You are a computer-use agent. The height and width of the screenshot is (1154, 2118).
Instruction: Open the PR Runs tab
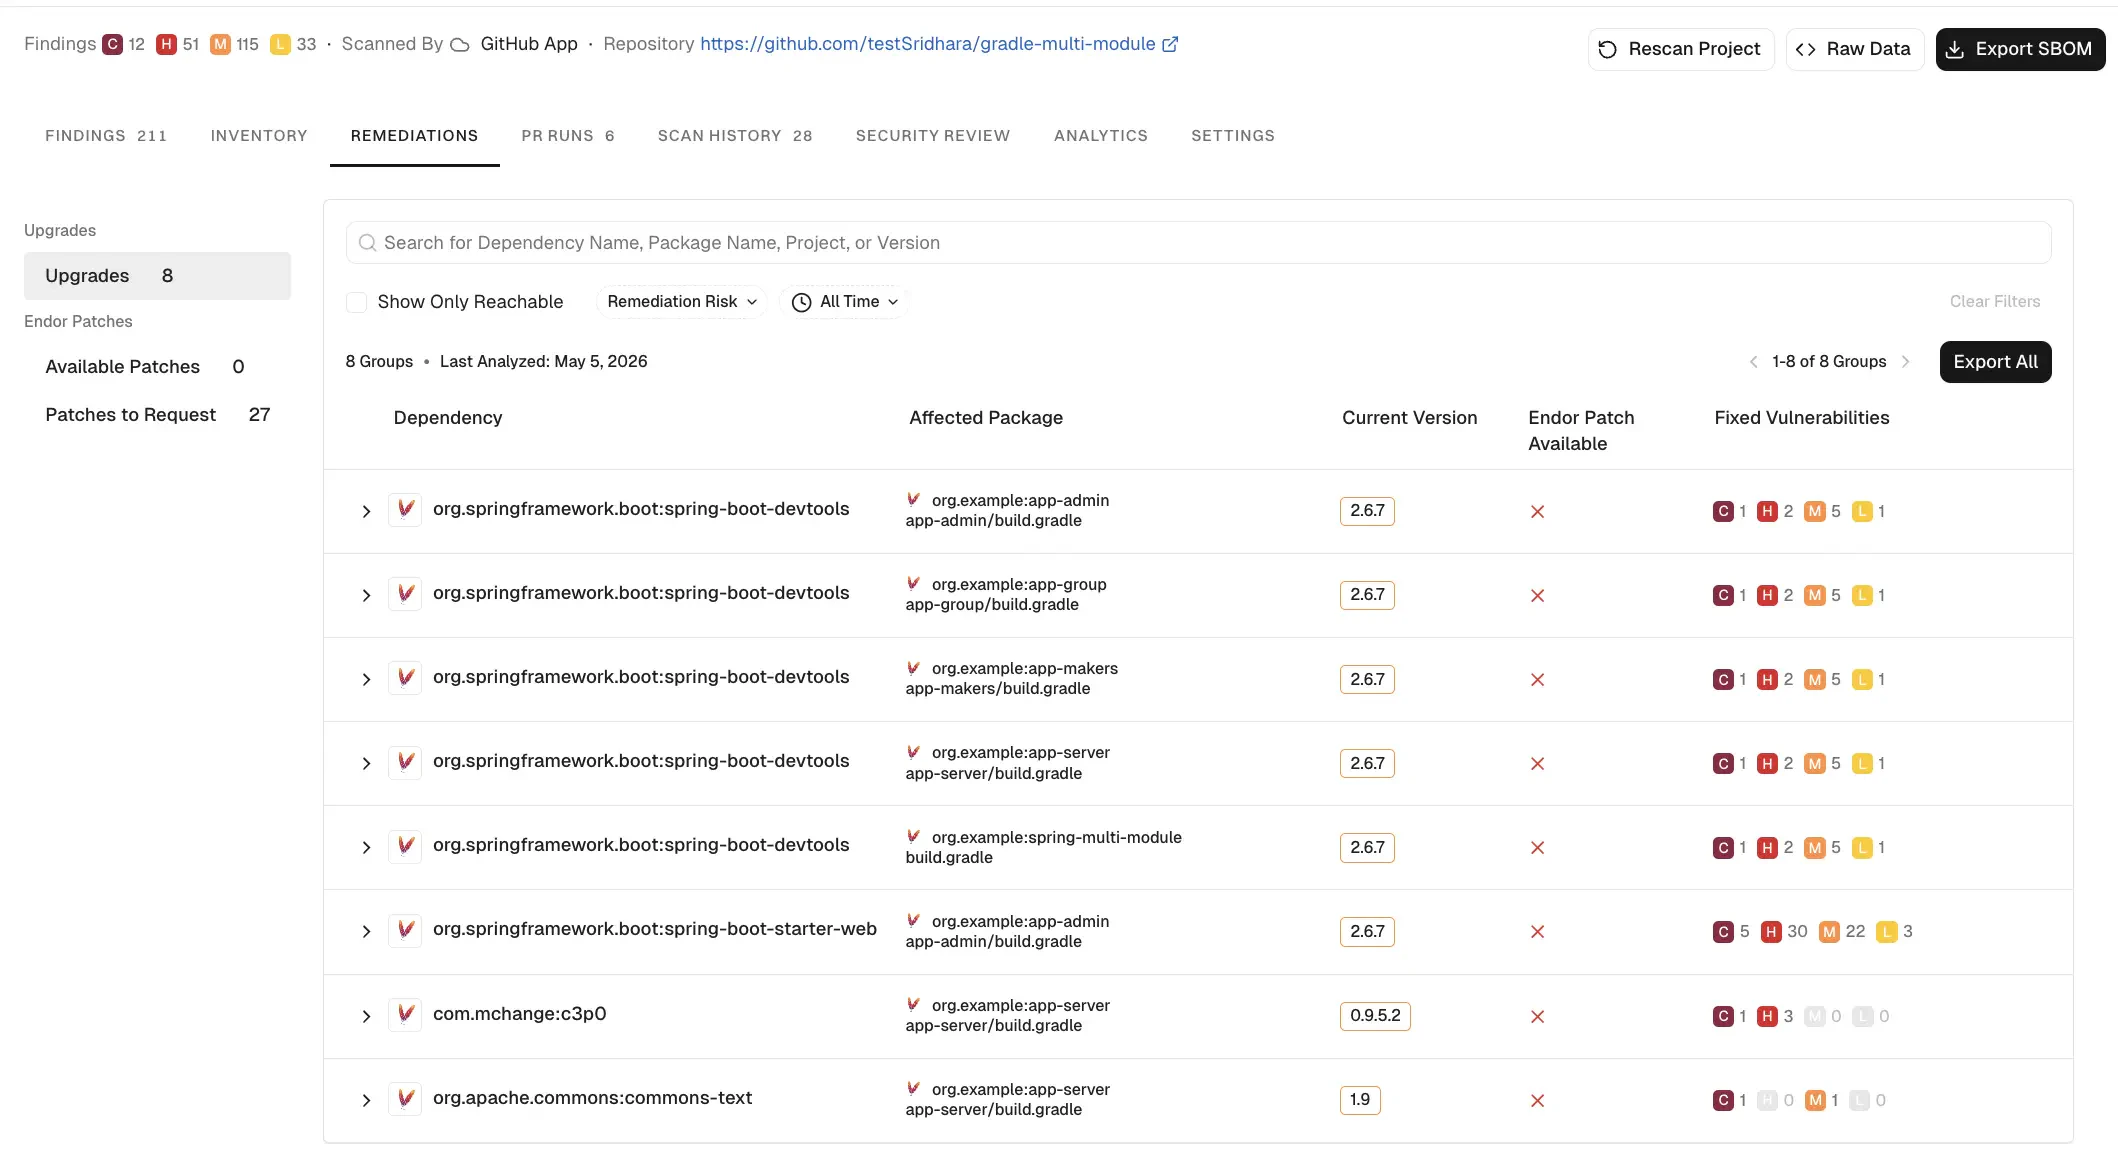coord(568,136)
